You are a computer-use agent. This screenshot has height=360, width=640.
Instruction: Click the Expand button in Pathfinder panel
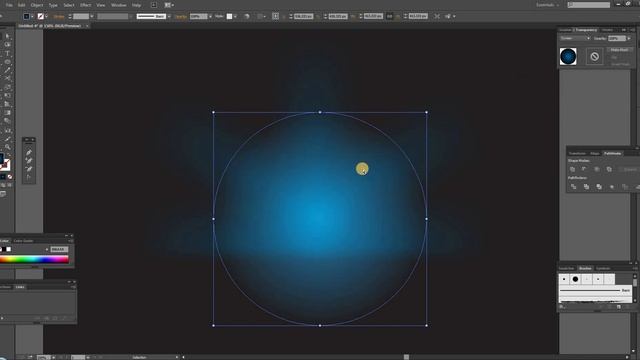pyautogui.click(x=629, y=169)
